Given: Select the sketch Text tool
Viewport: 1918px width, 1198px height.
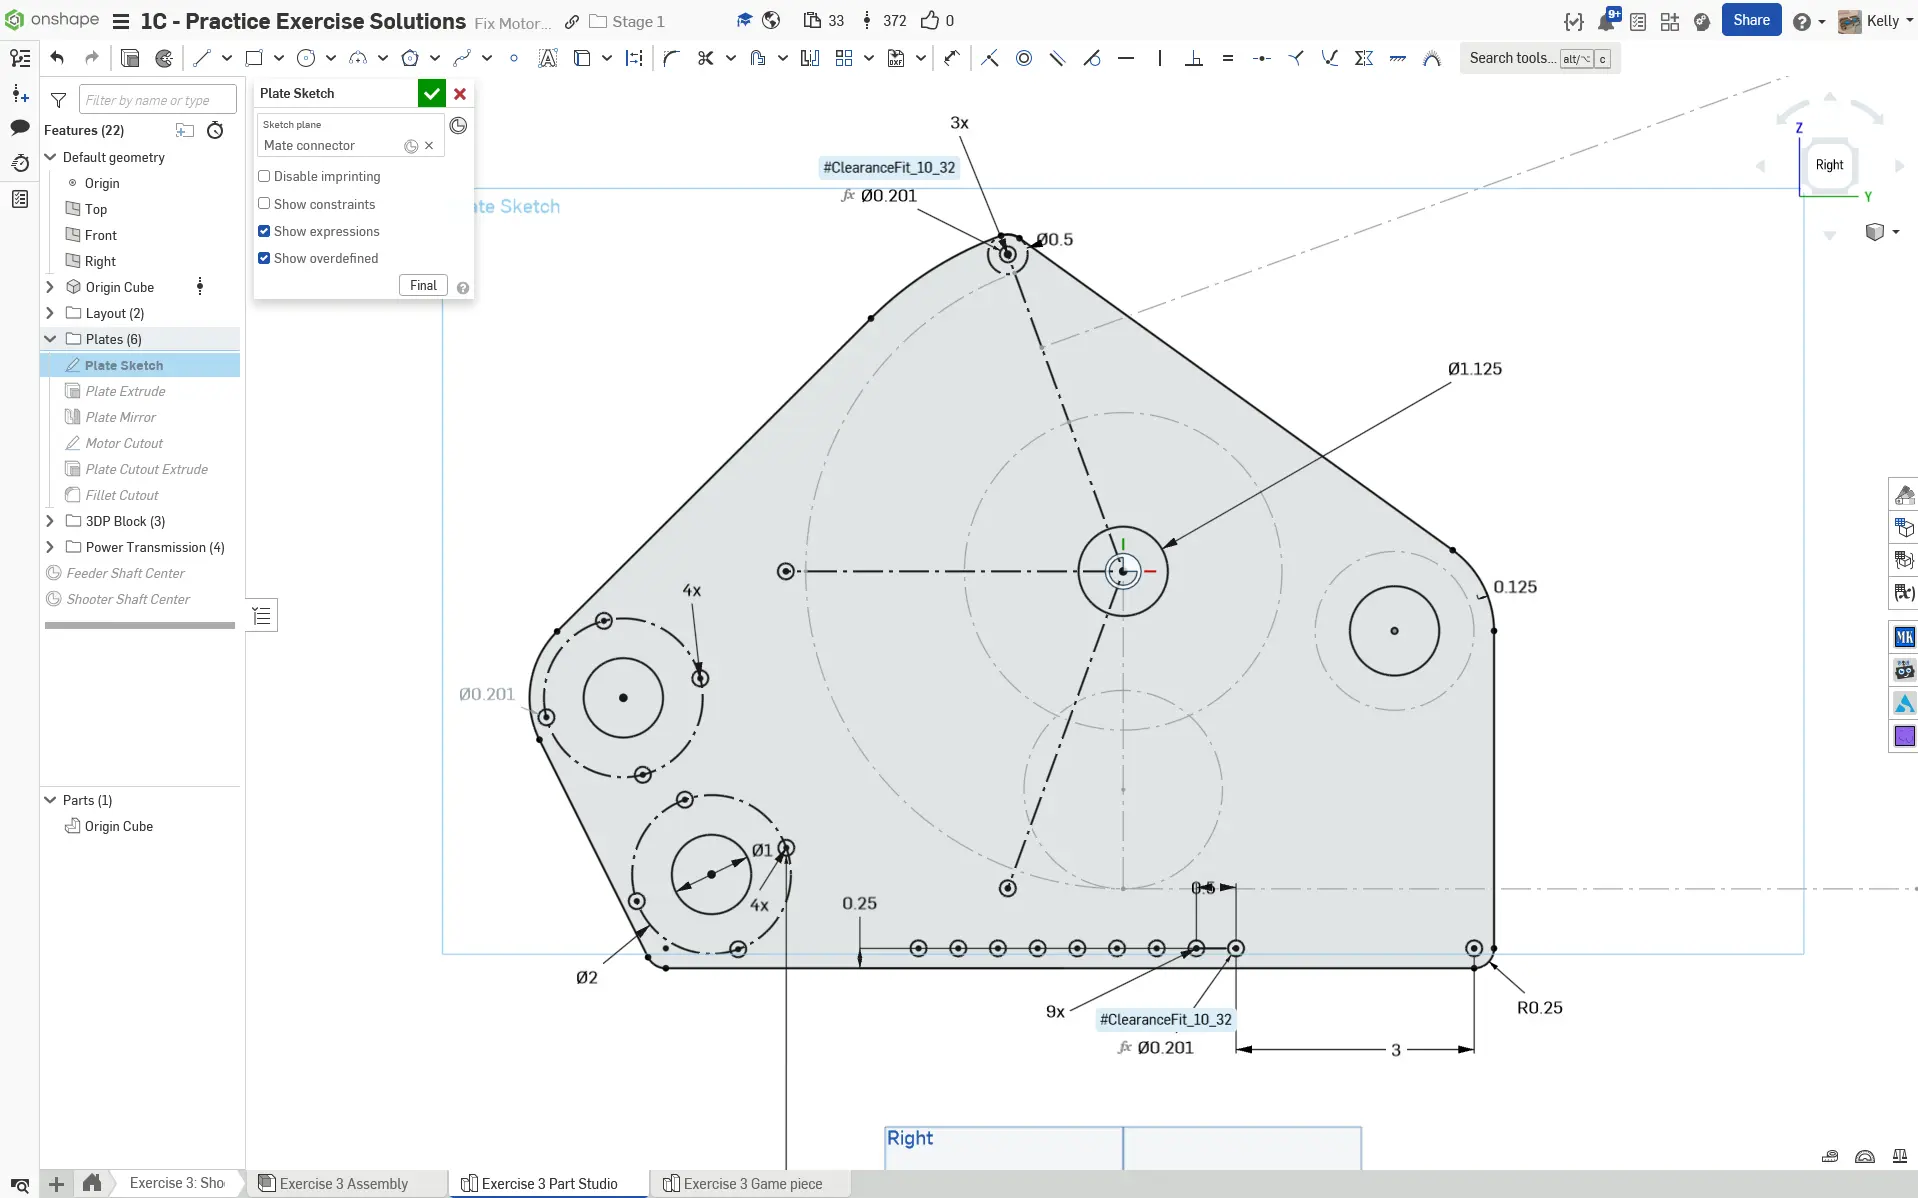Looking at the screenshot, I should (547, 58).
